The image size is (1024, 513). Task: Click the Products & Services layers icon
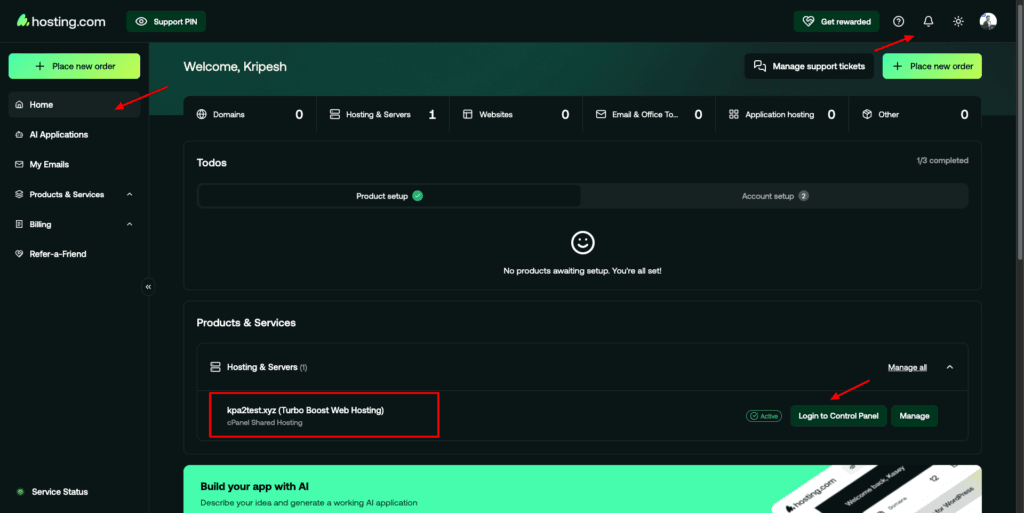[x=19, y=194]
